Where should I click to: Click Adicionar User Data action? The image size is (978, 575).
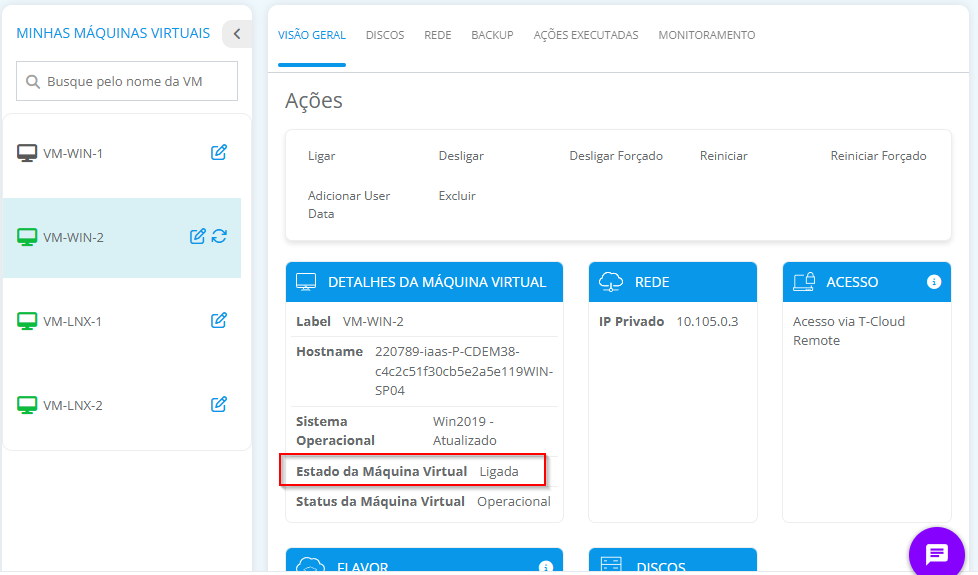coord(349,205)
